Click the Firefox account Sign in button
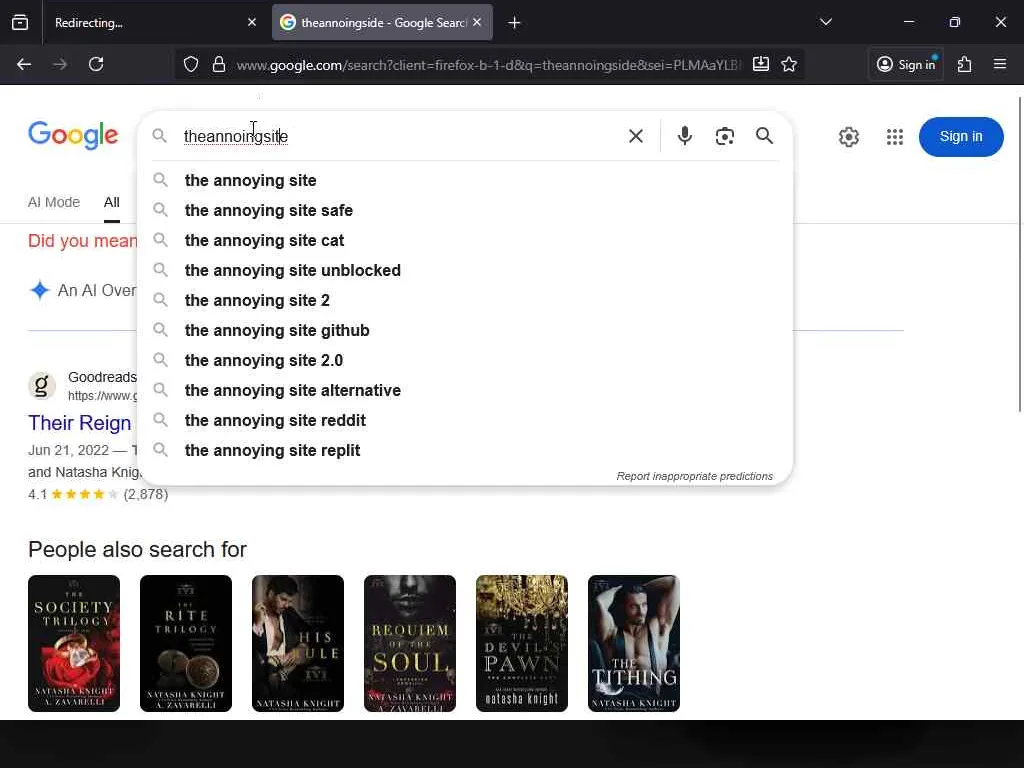 click(906, 64)
